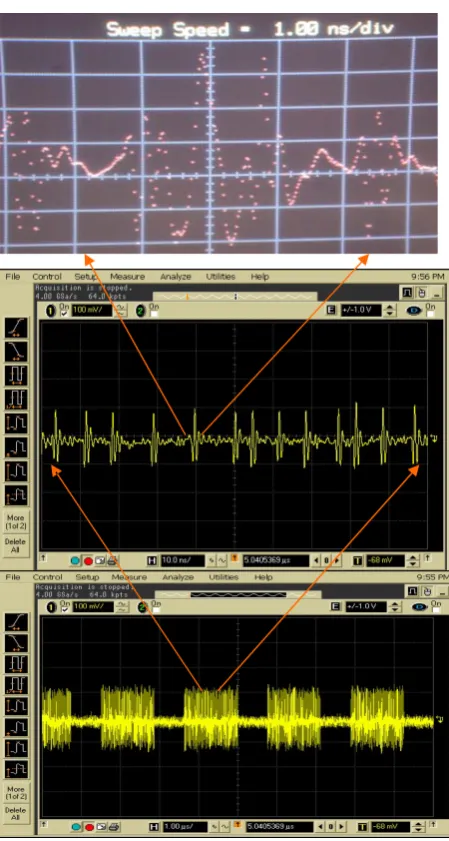Open Measure menu in 9:56 PM window
This screenshot has width=449, height=841.
[128, 277]
